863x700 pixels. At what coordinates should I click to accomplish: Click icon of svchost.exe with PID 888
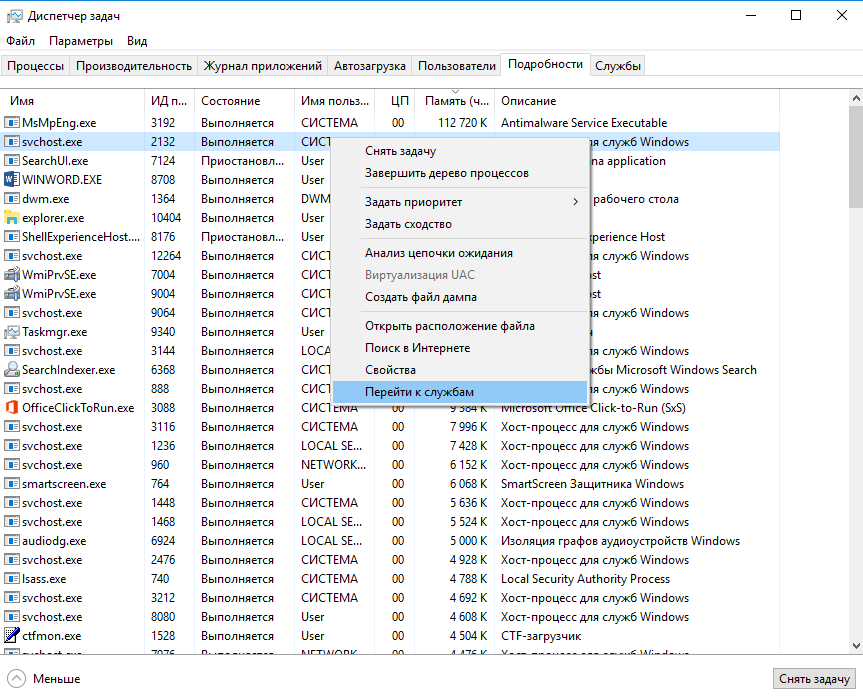tap(12, 388)
